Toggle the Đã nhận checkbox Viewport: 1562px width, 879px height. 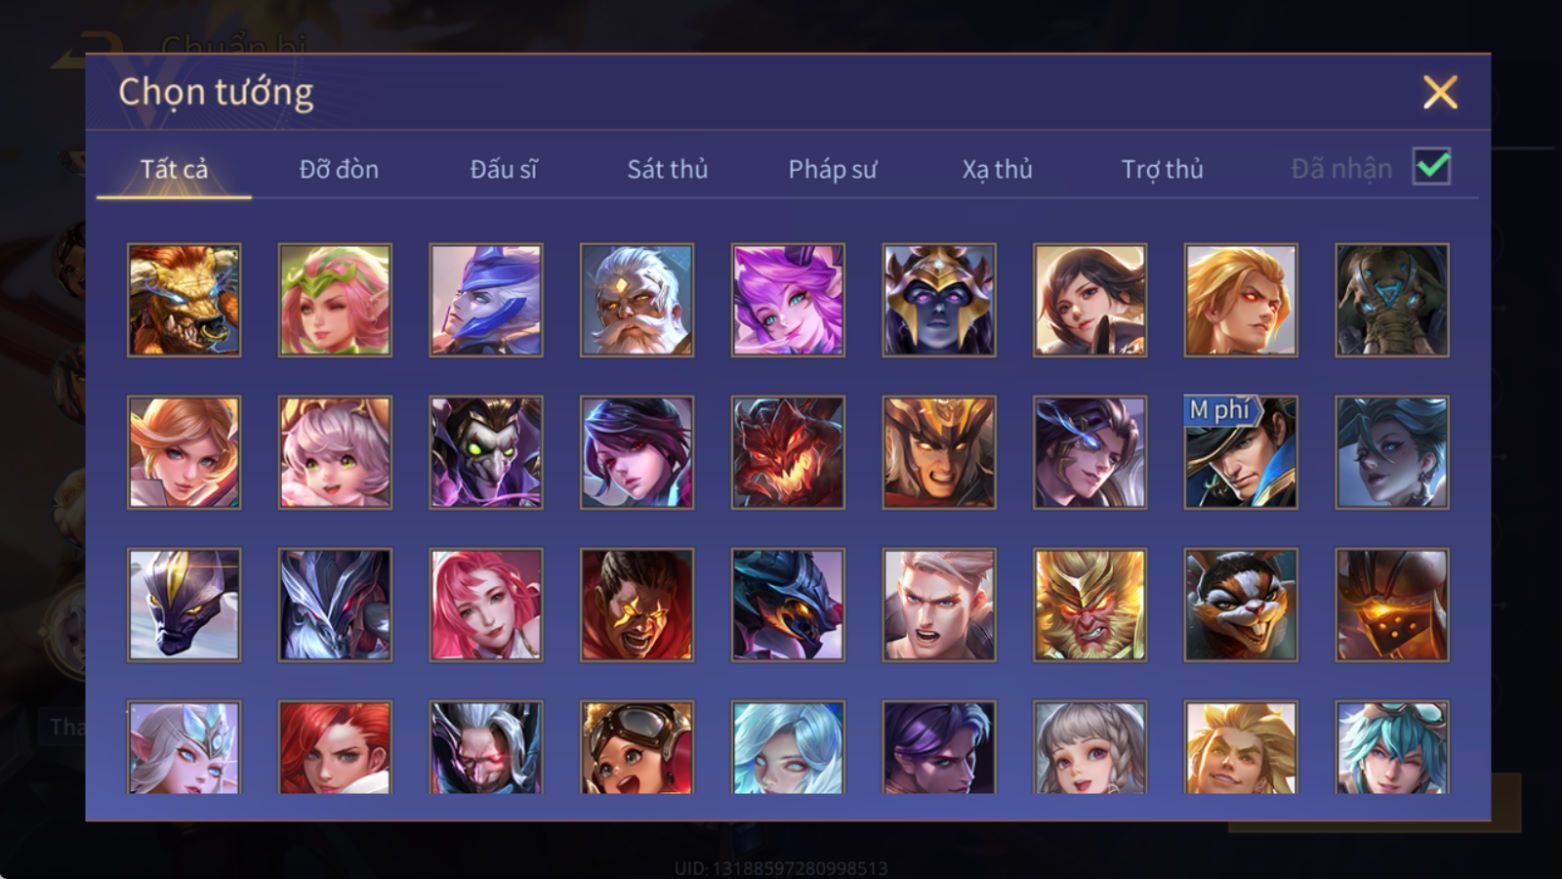point(1431,166)
